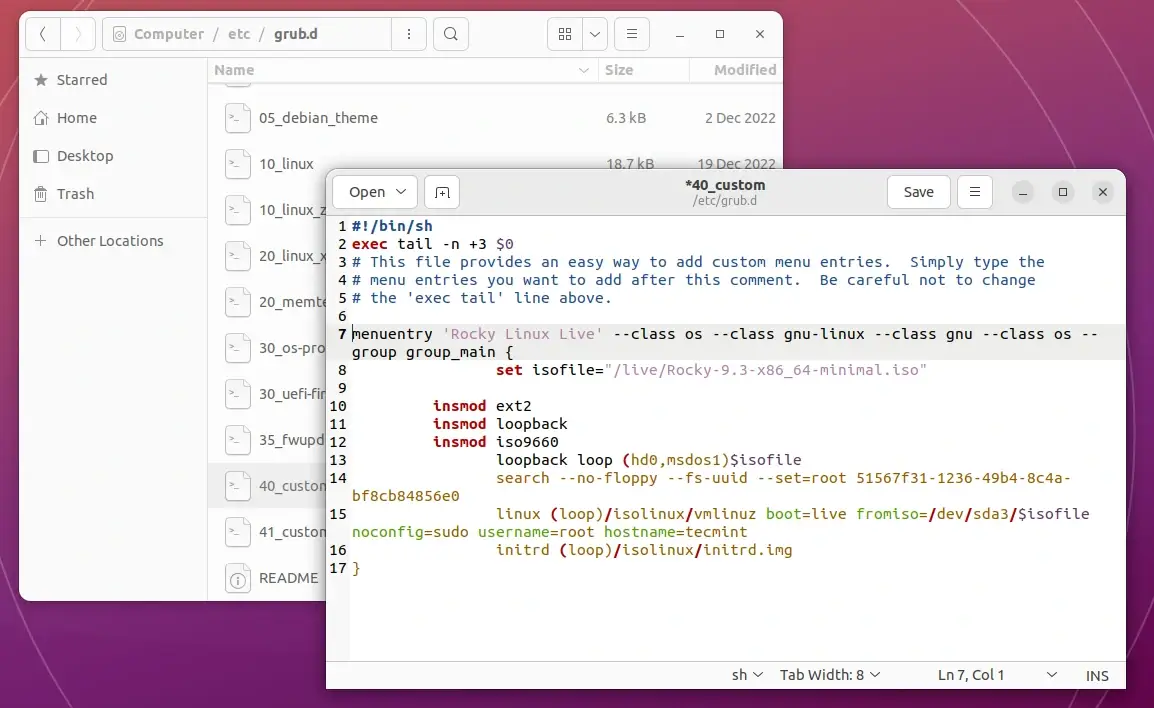
Task: Click the 'insmod iso9660' line
Action: pos(495,442)
